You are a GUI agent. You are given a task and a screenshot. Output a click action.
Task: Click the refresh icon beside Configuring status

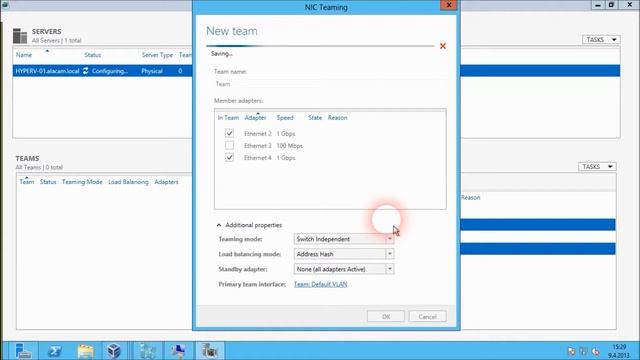[86, 71]
